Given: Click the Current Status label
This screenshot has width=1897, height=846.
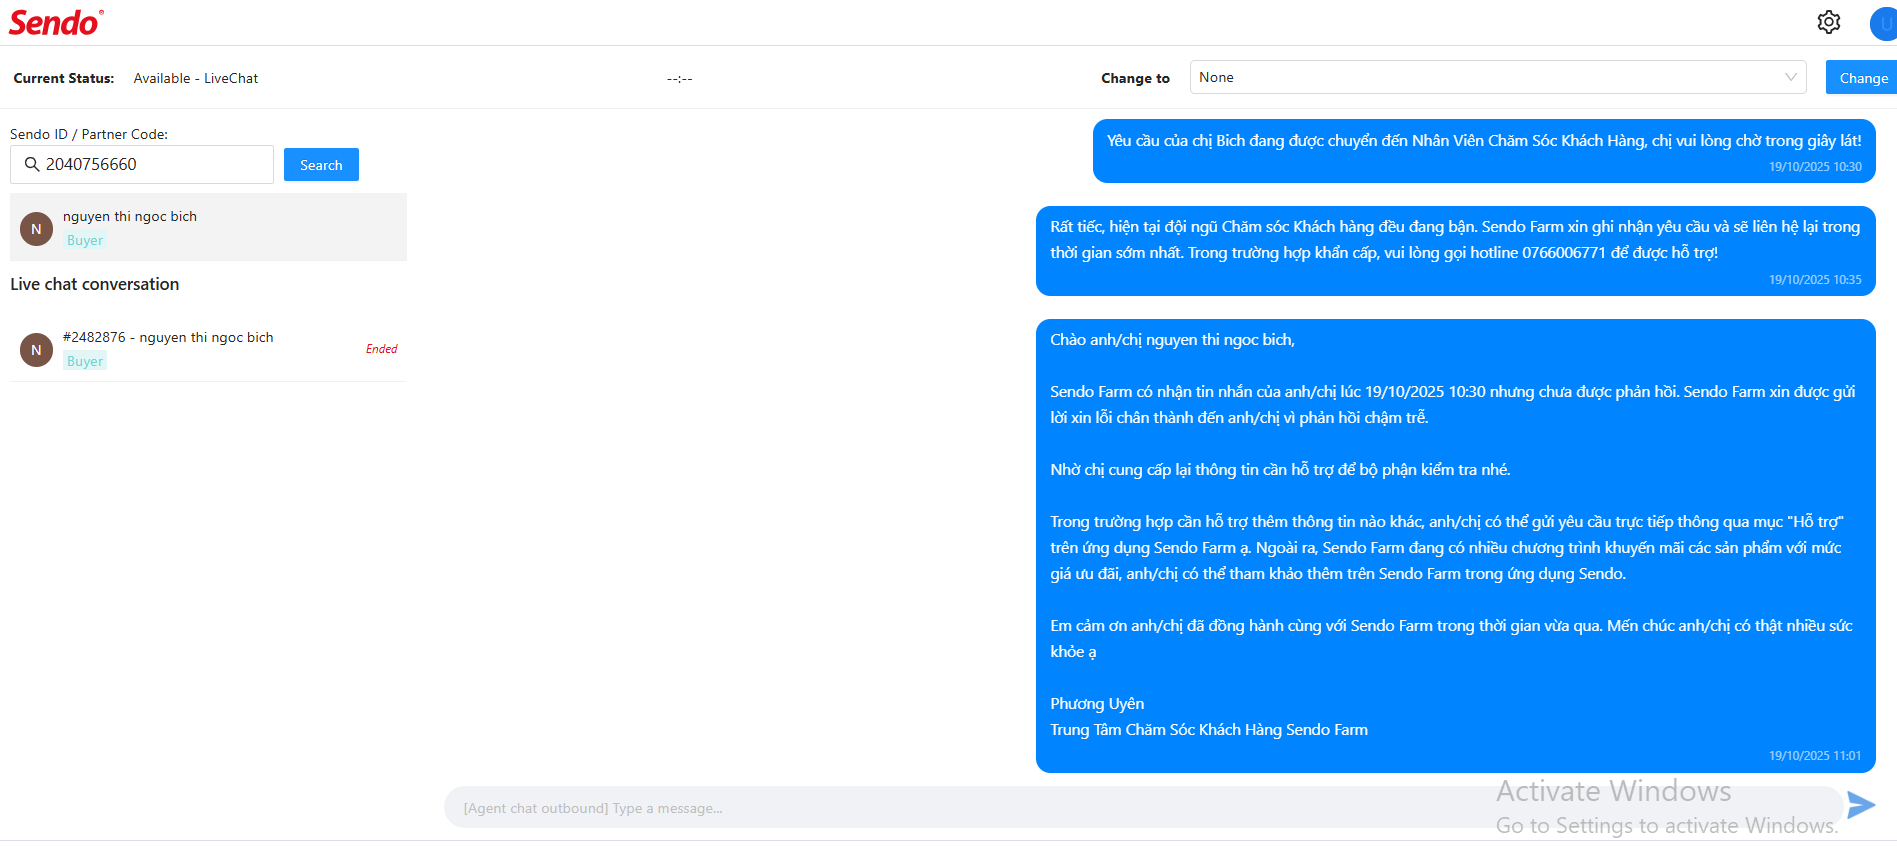Looking at the screenshot, I should click(x=64, y=78).
